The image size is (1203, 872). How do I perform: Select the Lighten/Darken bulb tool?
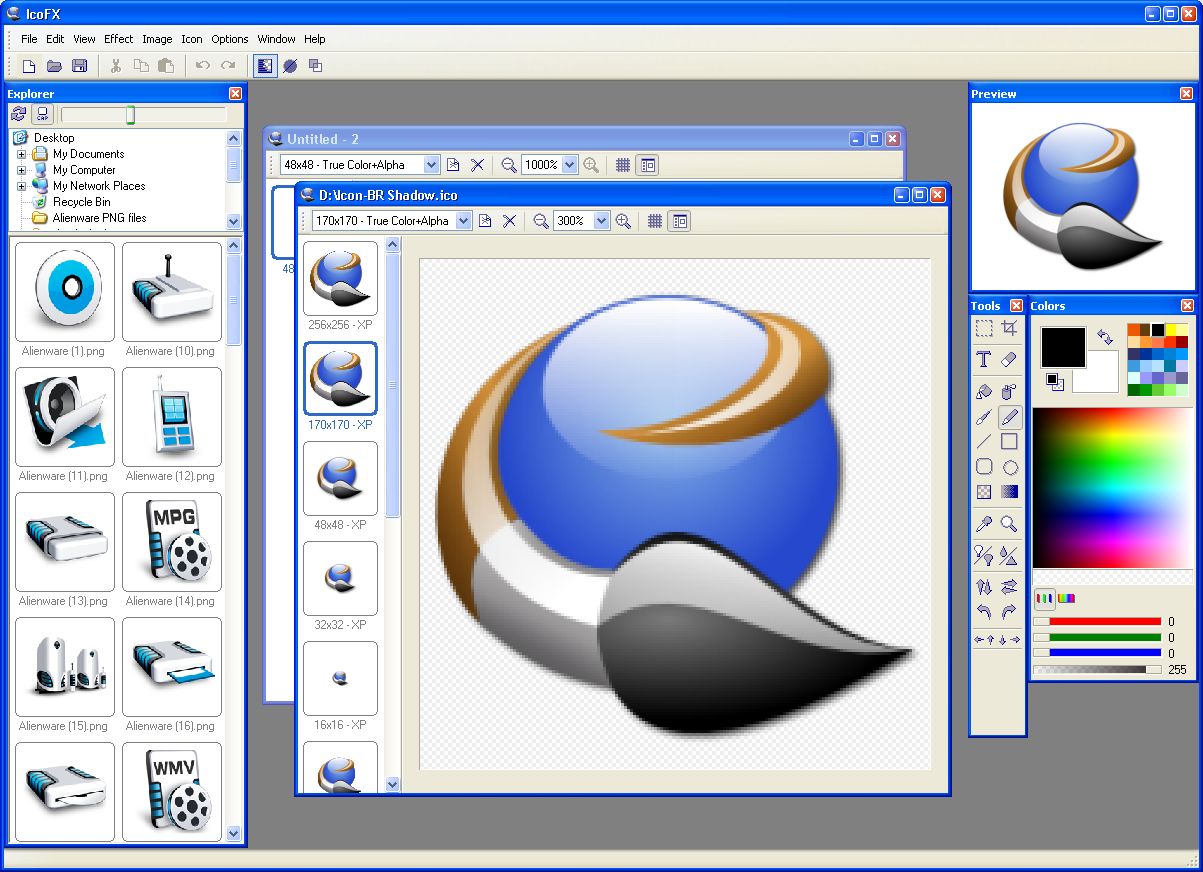(984, 554)
